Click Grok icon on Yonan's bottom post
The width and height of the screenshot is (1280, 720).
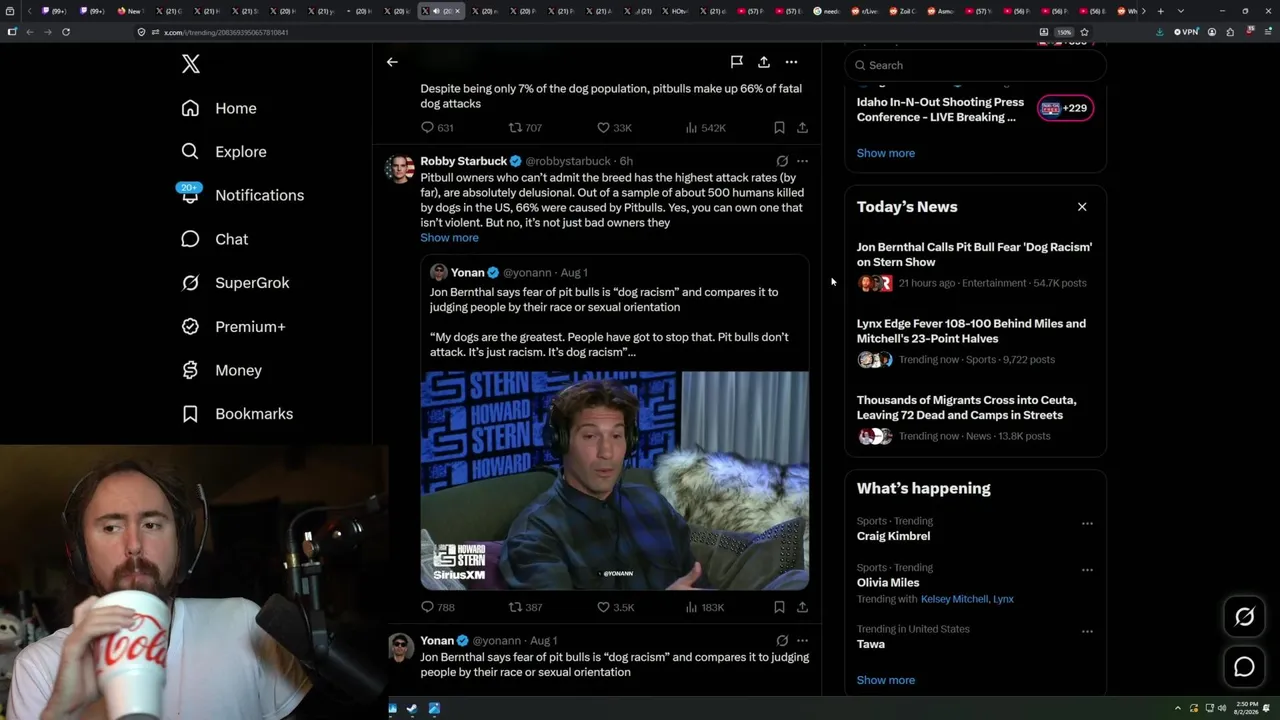point(782,640)
